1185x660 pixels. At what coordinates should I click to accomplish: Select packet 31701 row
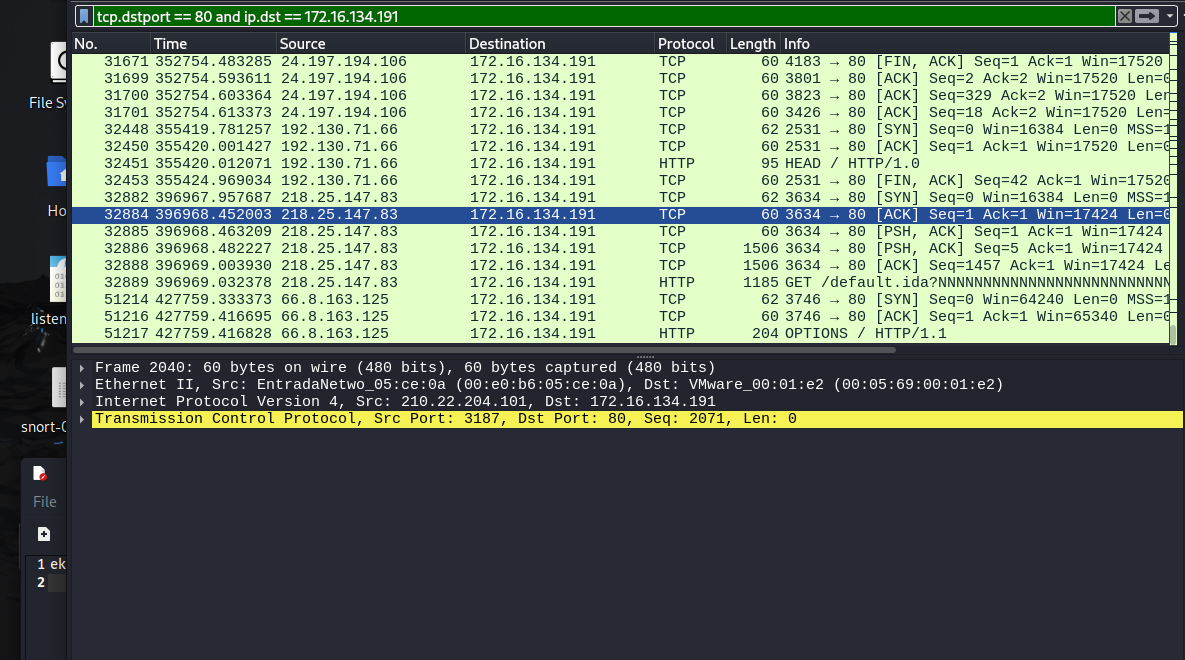pyautogui.click(x=620, y=113)
